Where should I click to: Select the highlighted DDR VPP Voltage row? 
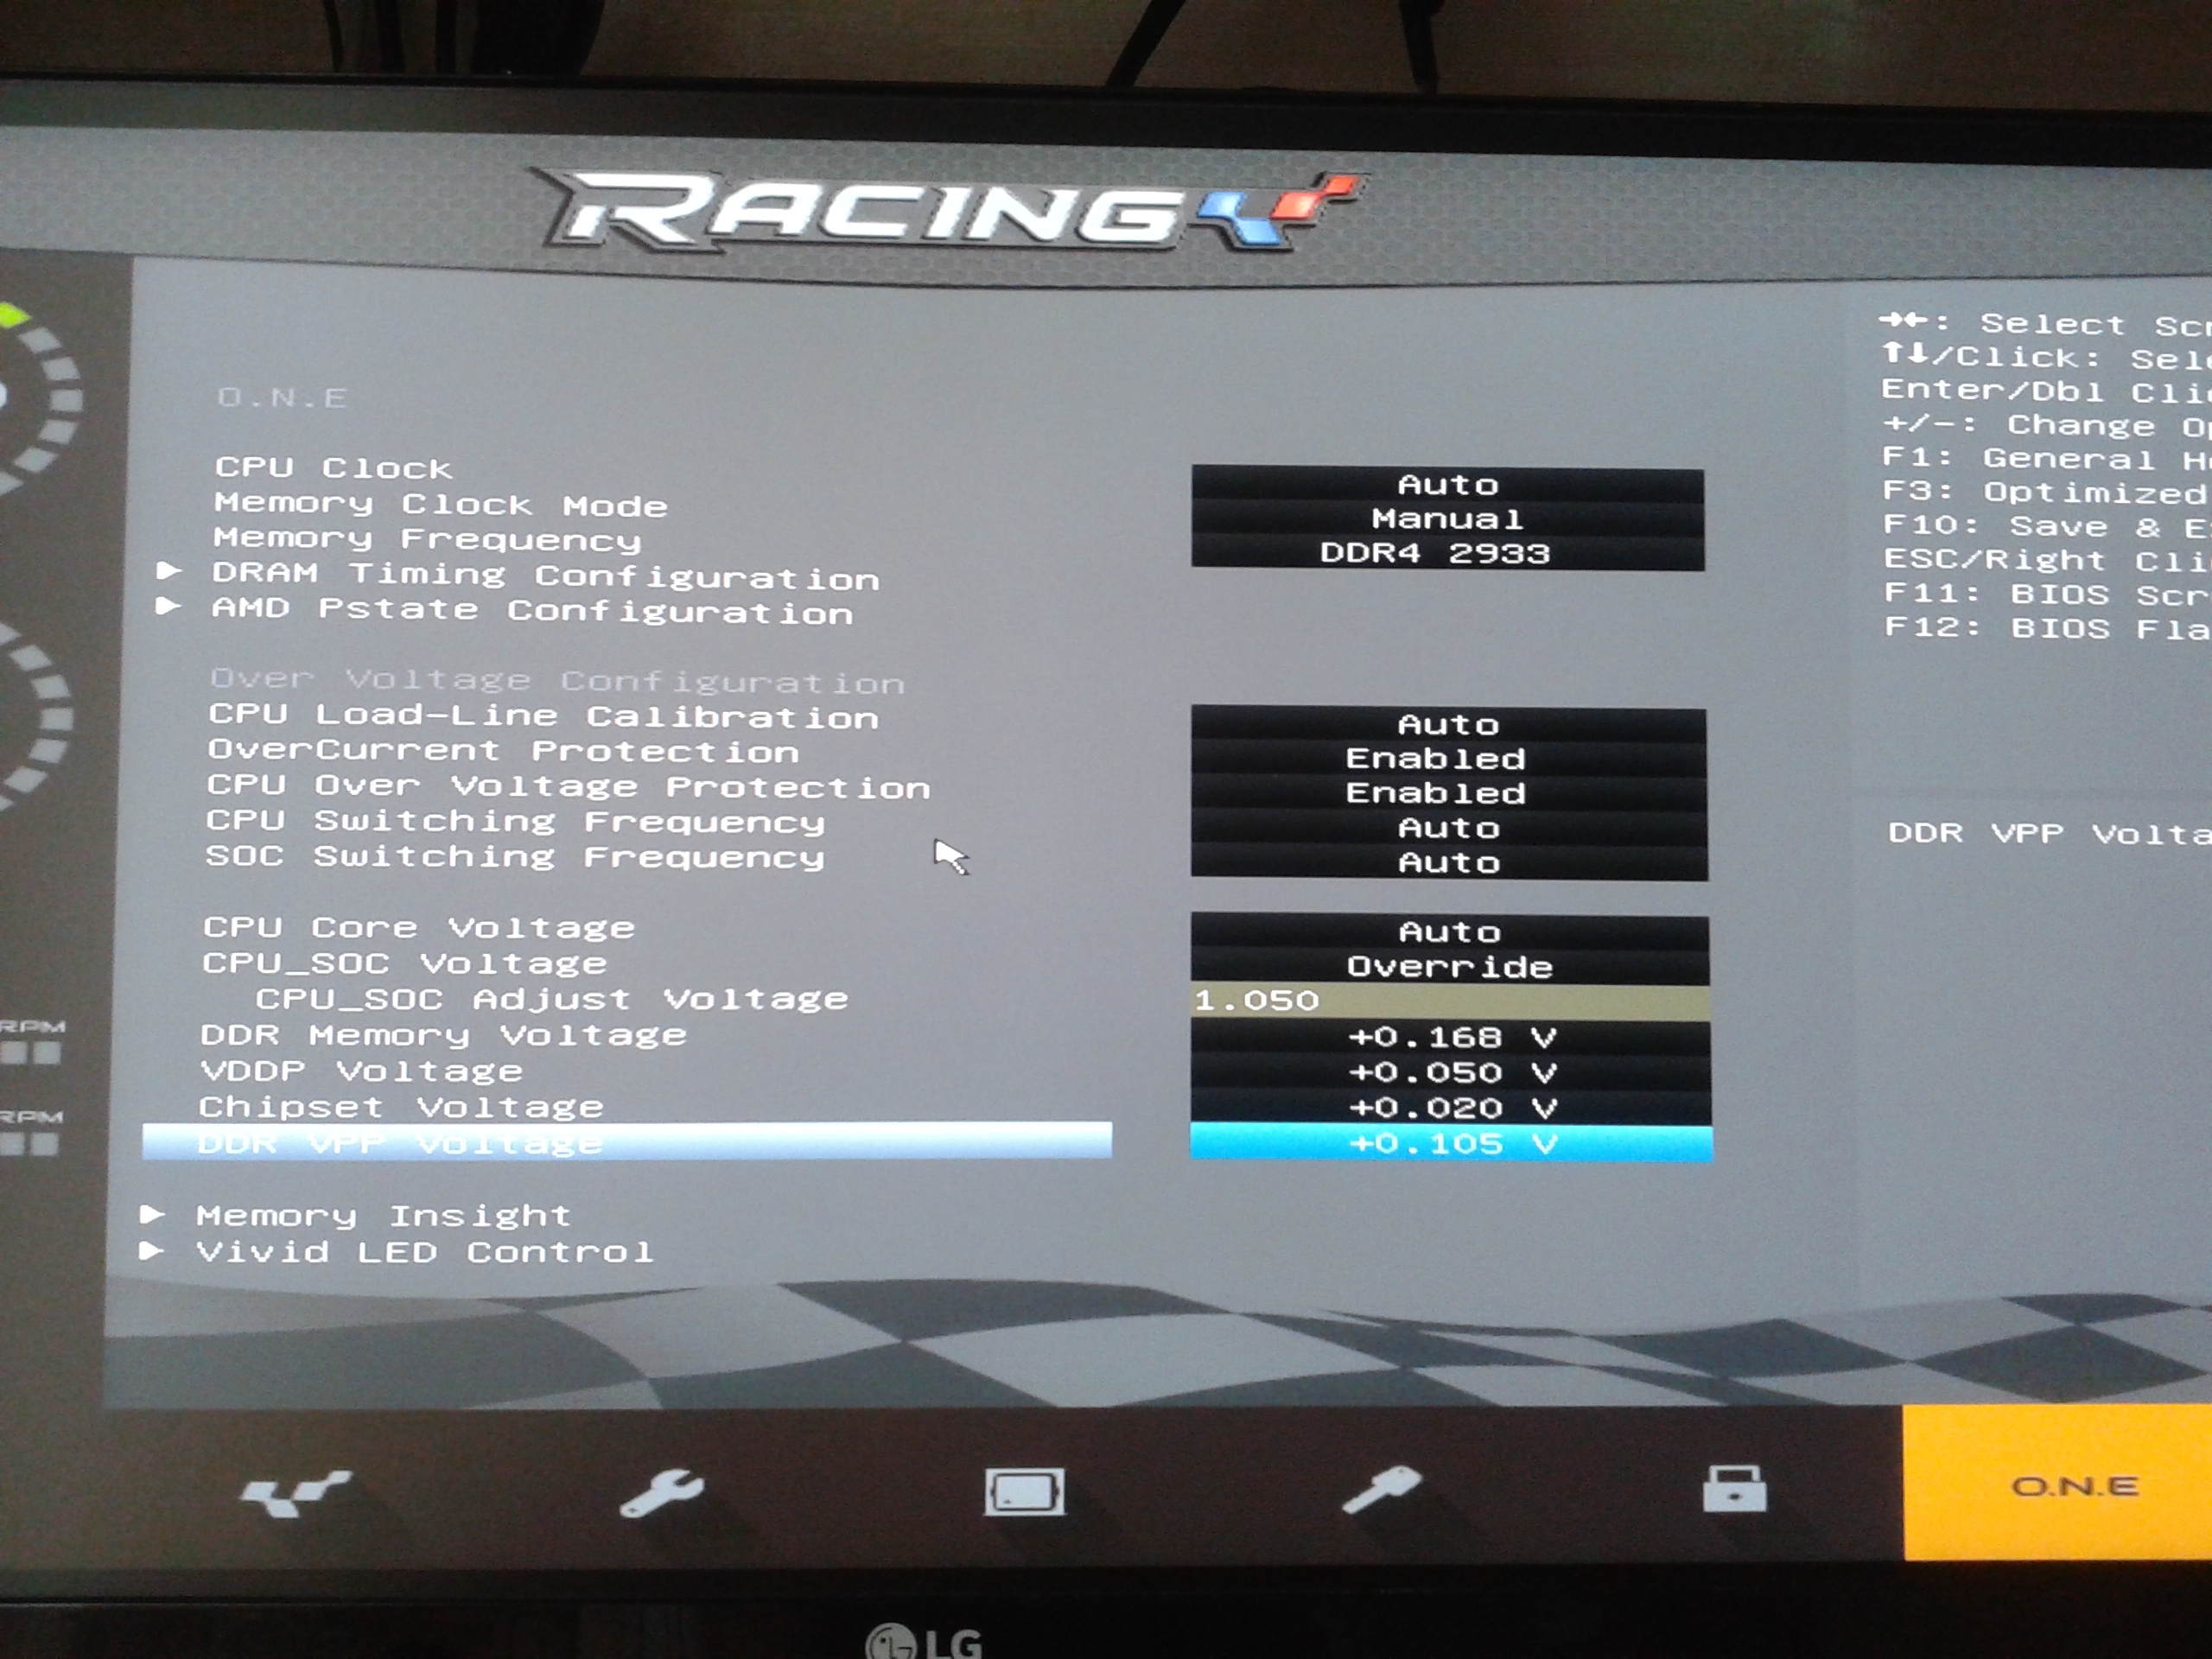[626, 1142]
